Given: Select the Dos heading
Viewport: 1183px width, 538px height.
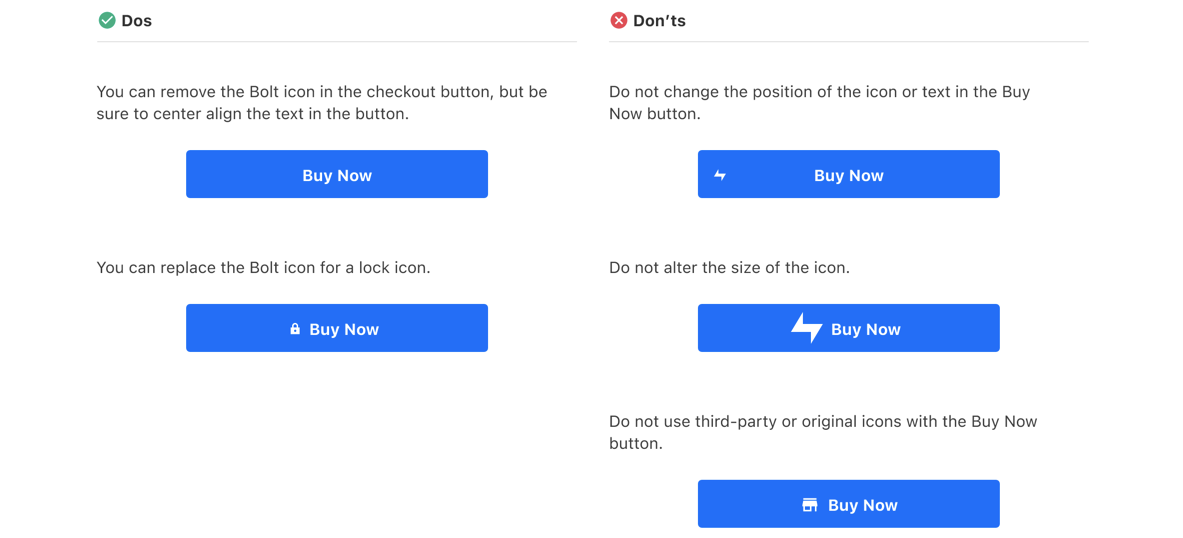Looking at the screenshot, I should (137, 21).
